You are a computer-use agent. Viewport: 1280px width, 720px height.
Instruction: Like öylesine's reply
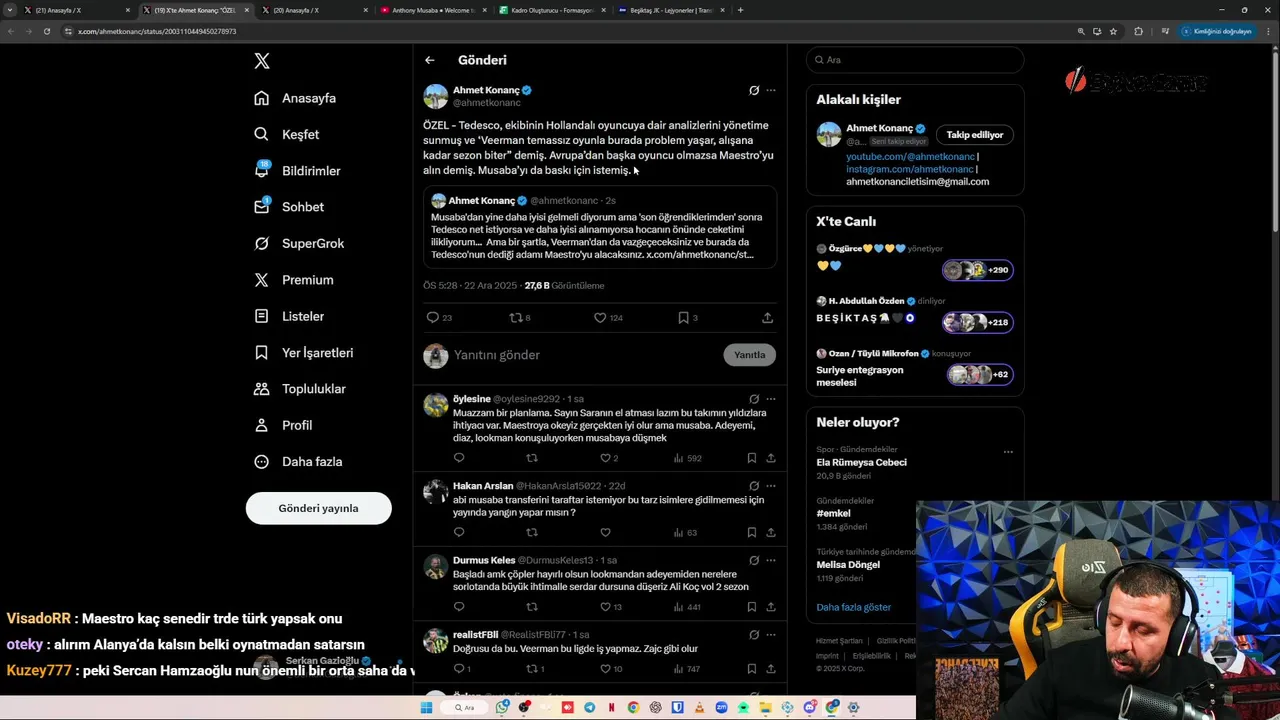point(609,458)
